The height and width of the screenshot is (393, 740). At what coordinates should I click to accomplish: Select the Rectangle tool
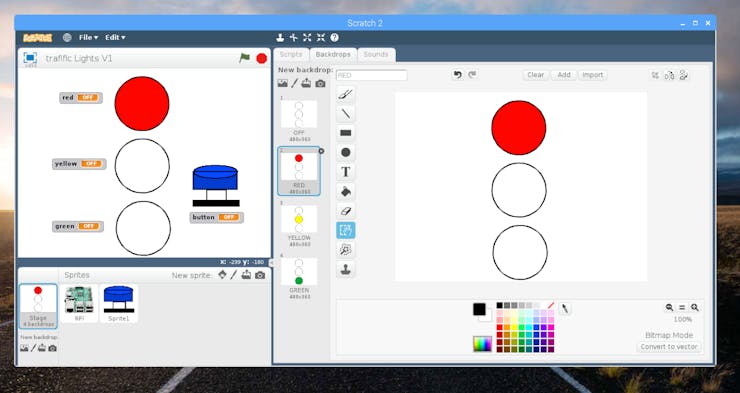click(345, 133)
